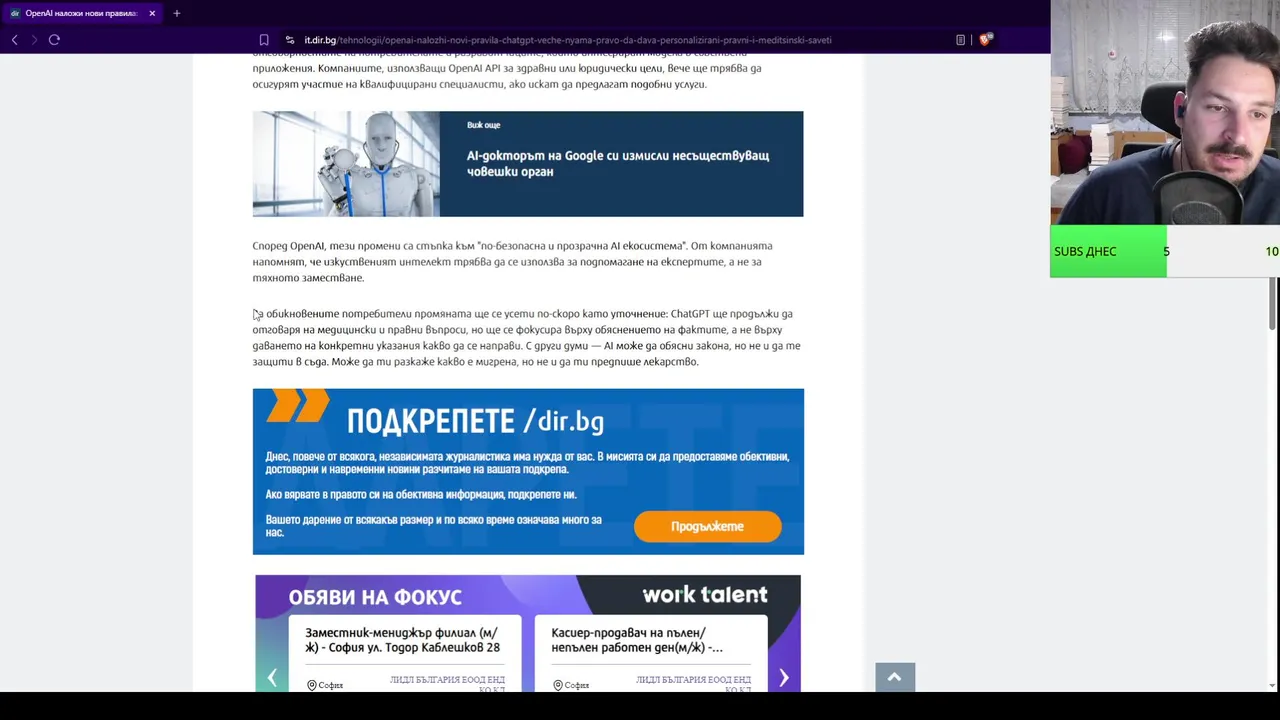Click the browser forward arrow
Screen dimensions: 1280x720
coord(34,40)
